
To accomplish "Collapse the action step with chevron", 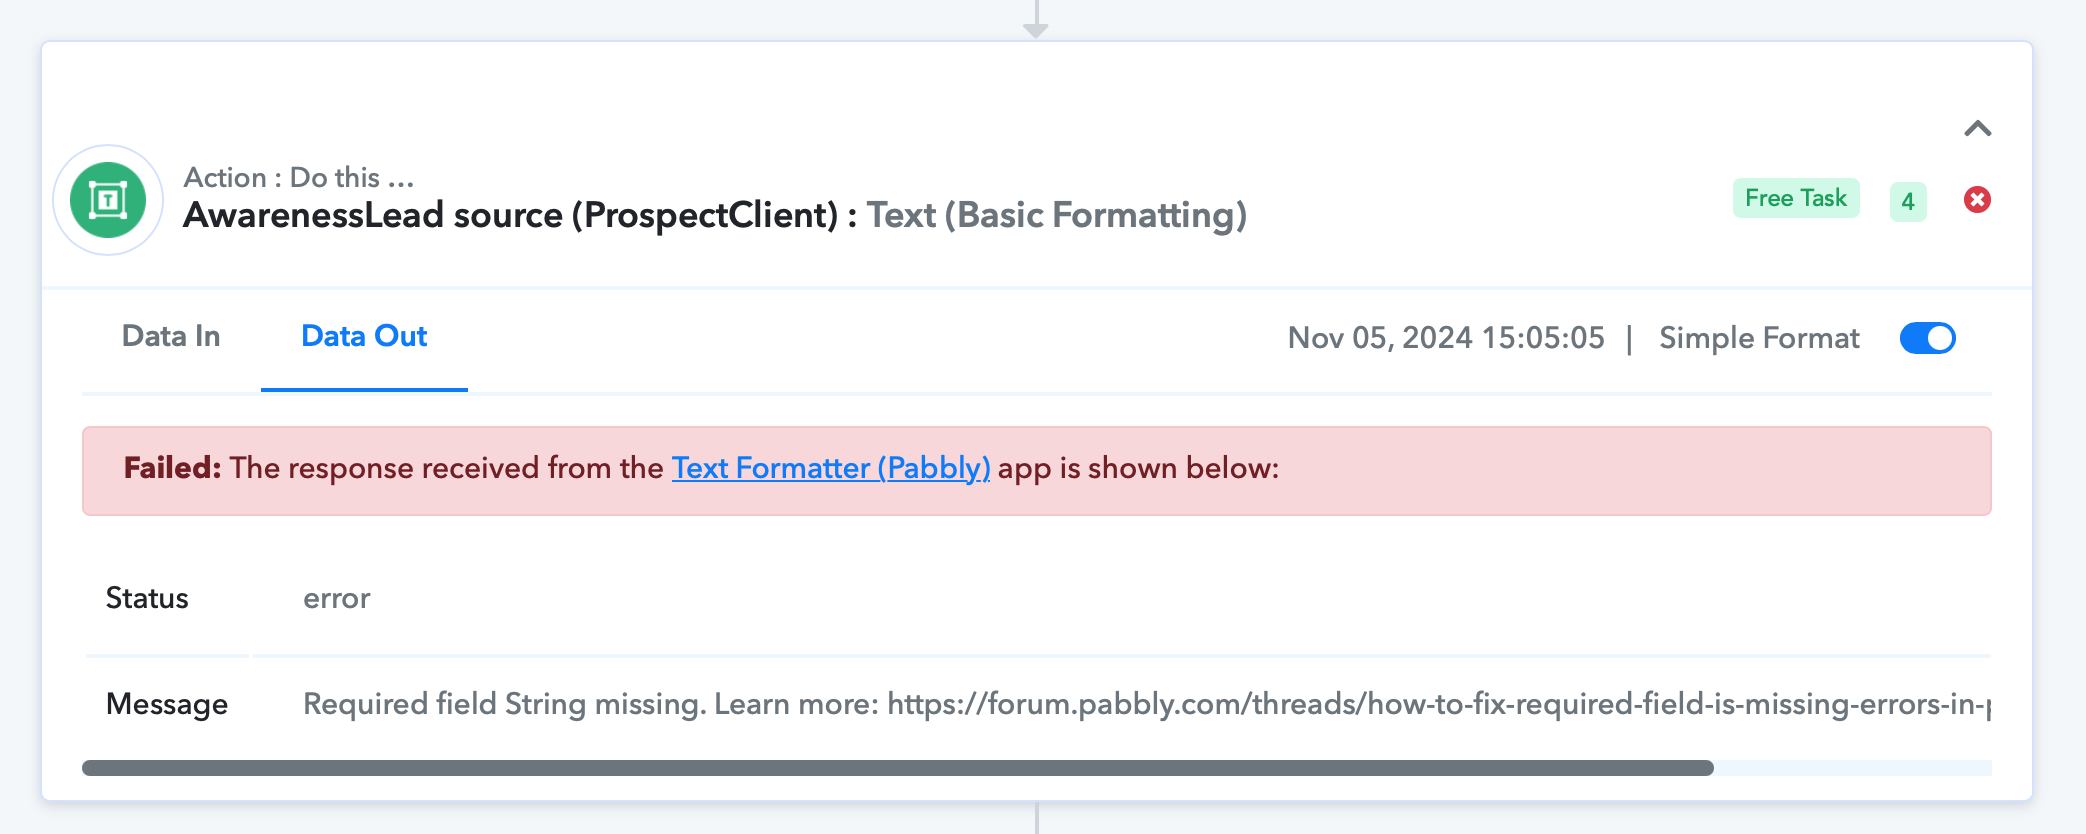I will (x=1977, y=128).
